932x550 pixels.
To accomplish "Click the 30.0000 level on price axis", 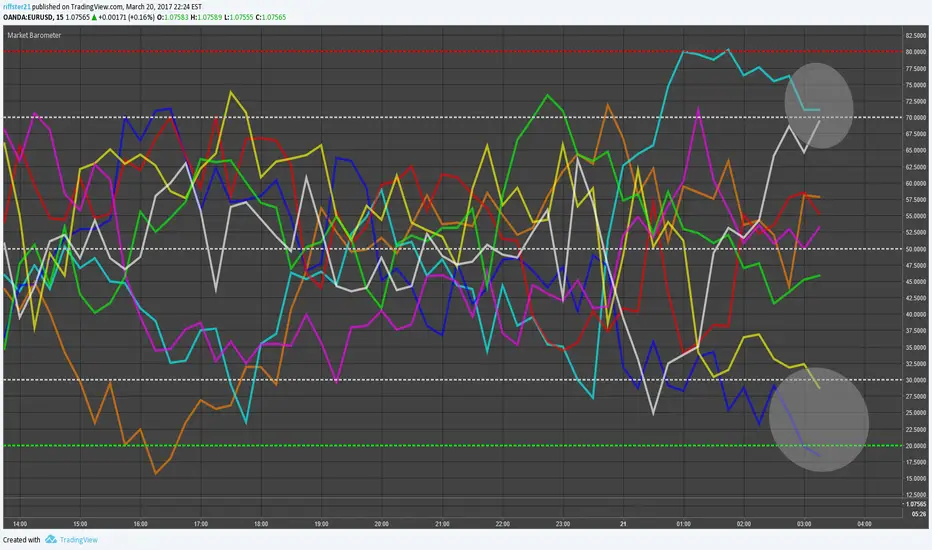I will [x=915, y=380].
